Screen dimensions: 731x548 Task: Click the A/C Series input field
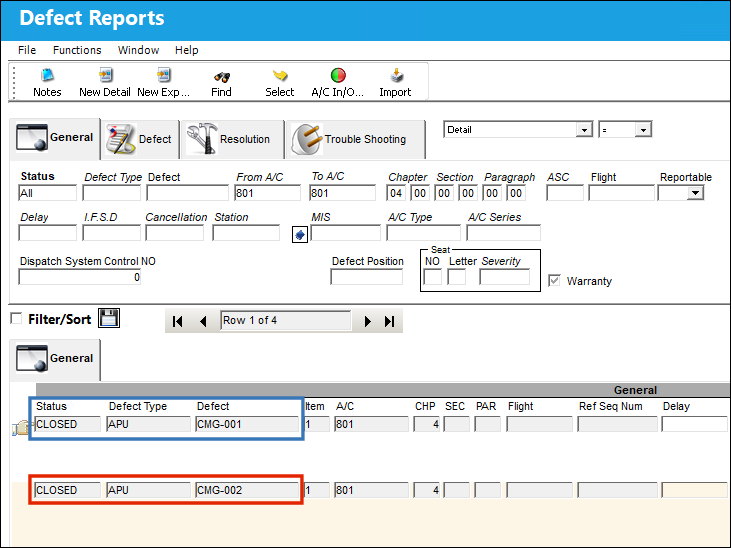(x=503, y=233)
